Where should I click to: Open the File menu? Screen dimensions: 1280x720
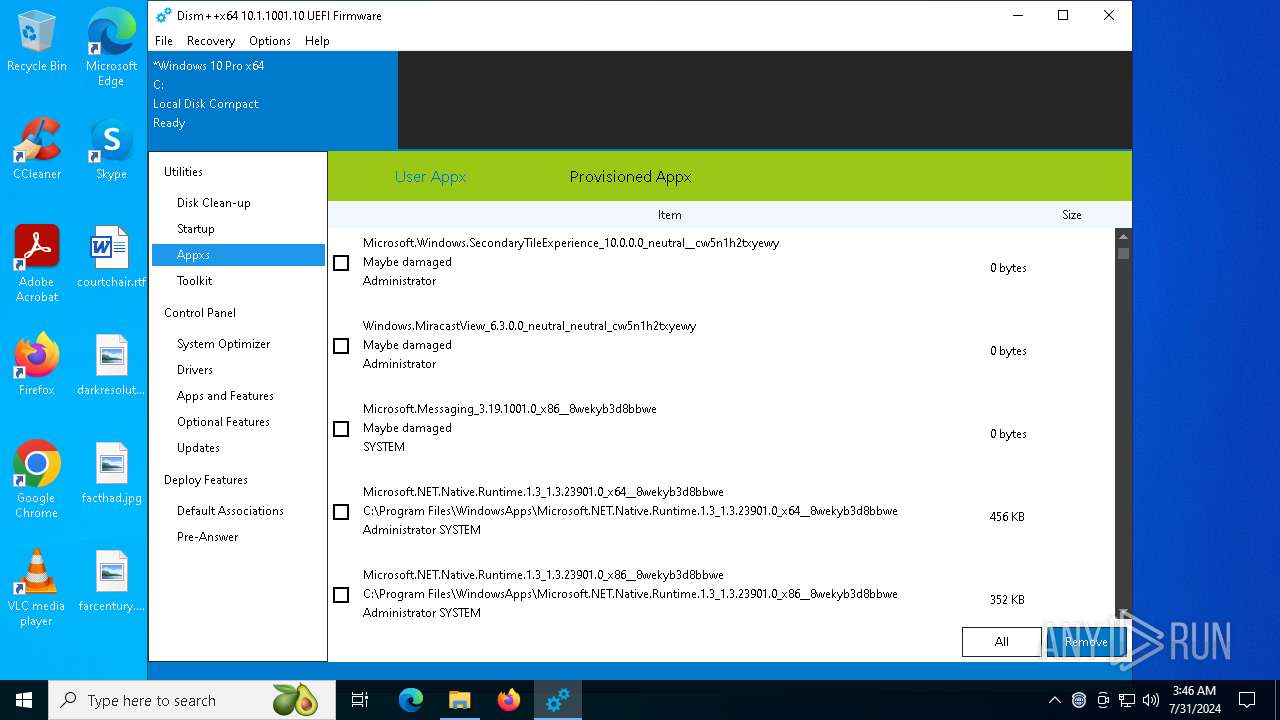point(164,41)
